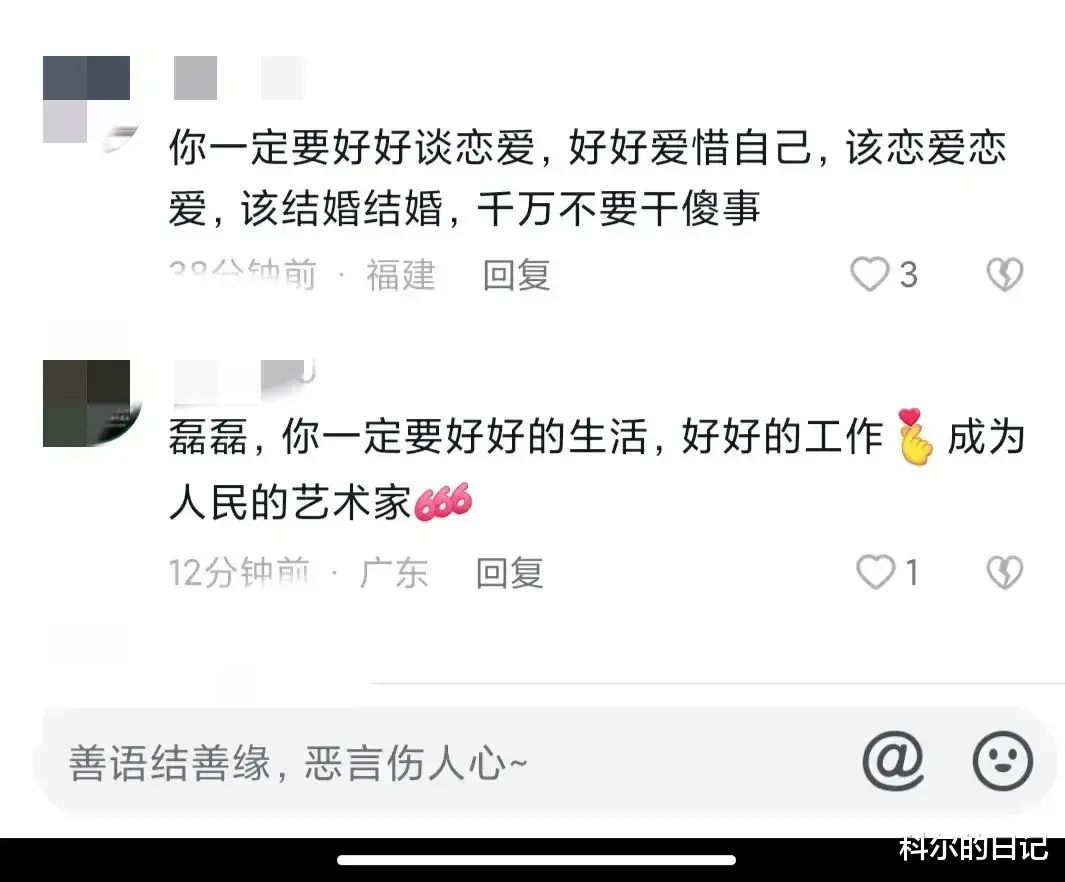Viewport: 1065px width, 882px height.
Task: Dislike the Guangdong comment via broken heart
Action: (1005, 572)
